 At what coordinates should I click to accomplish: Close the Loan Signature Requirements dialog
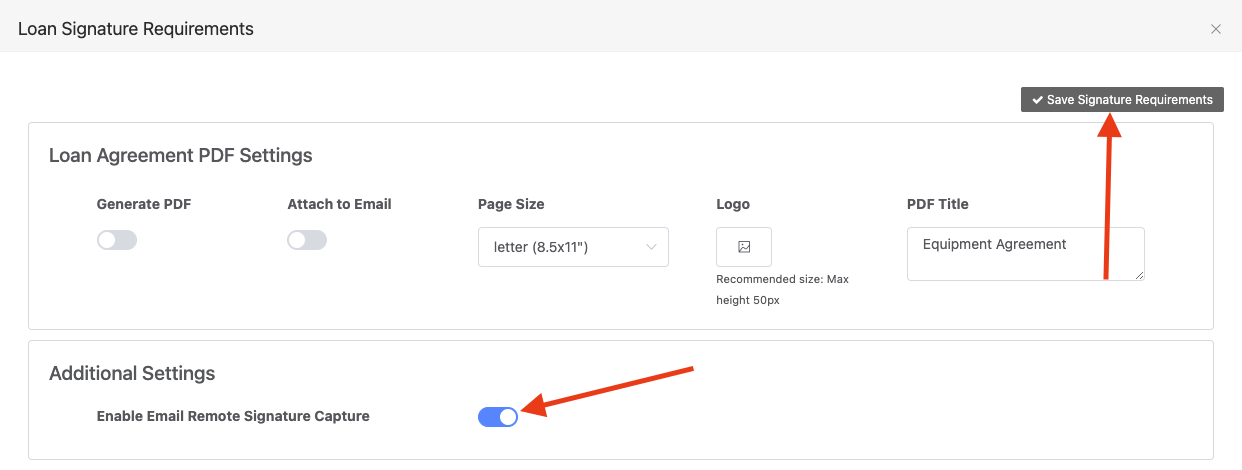pyautogui.click(x=1216, y=29)
